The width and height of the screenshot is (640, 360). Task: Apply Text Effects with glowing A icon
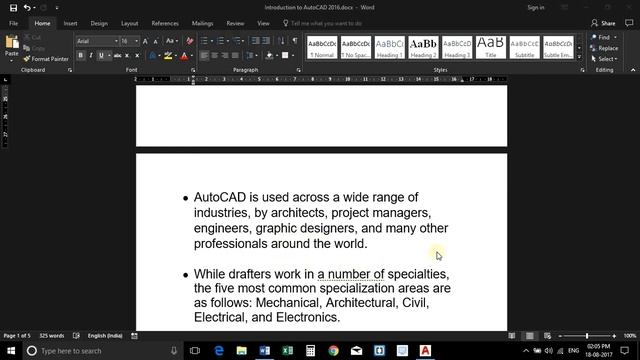click(153, 56)
